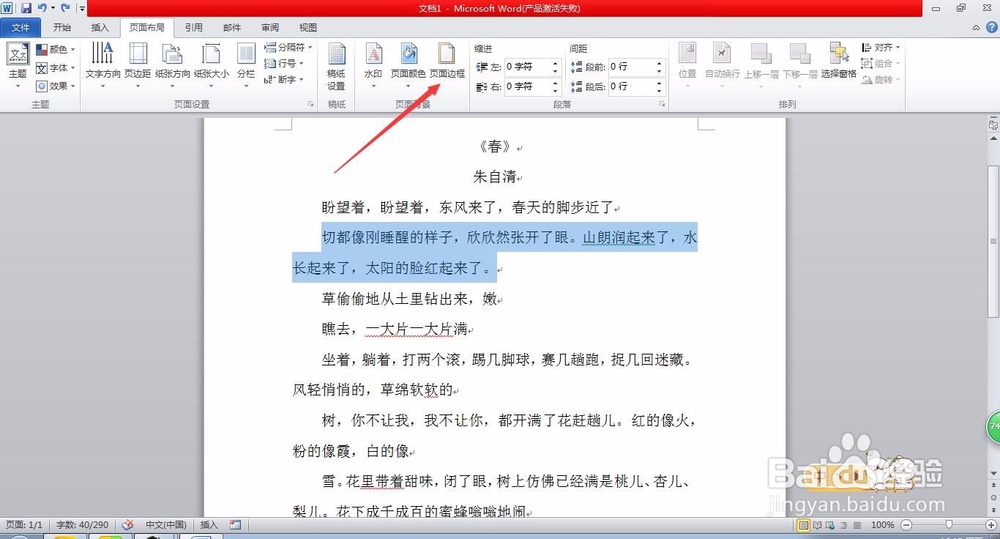Image resolution: width=1000 pixels, height=539 pixels.
Task: Switch to the 审阅 (Review) tab
Action: point(270,27)
